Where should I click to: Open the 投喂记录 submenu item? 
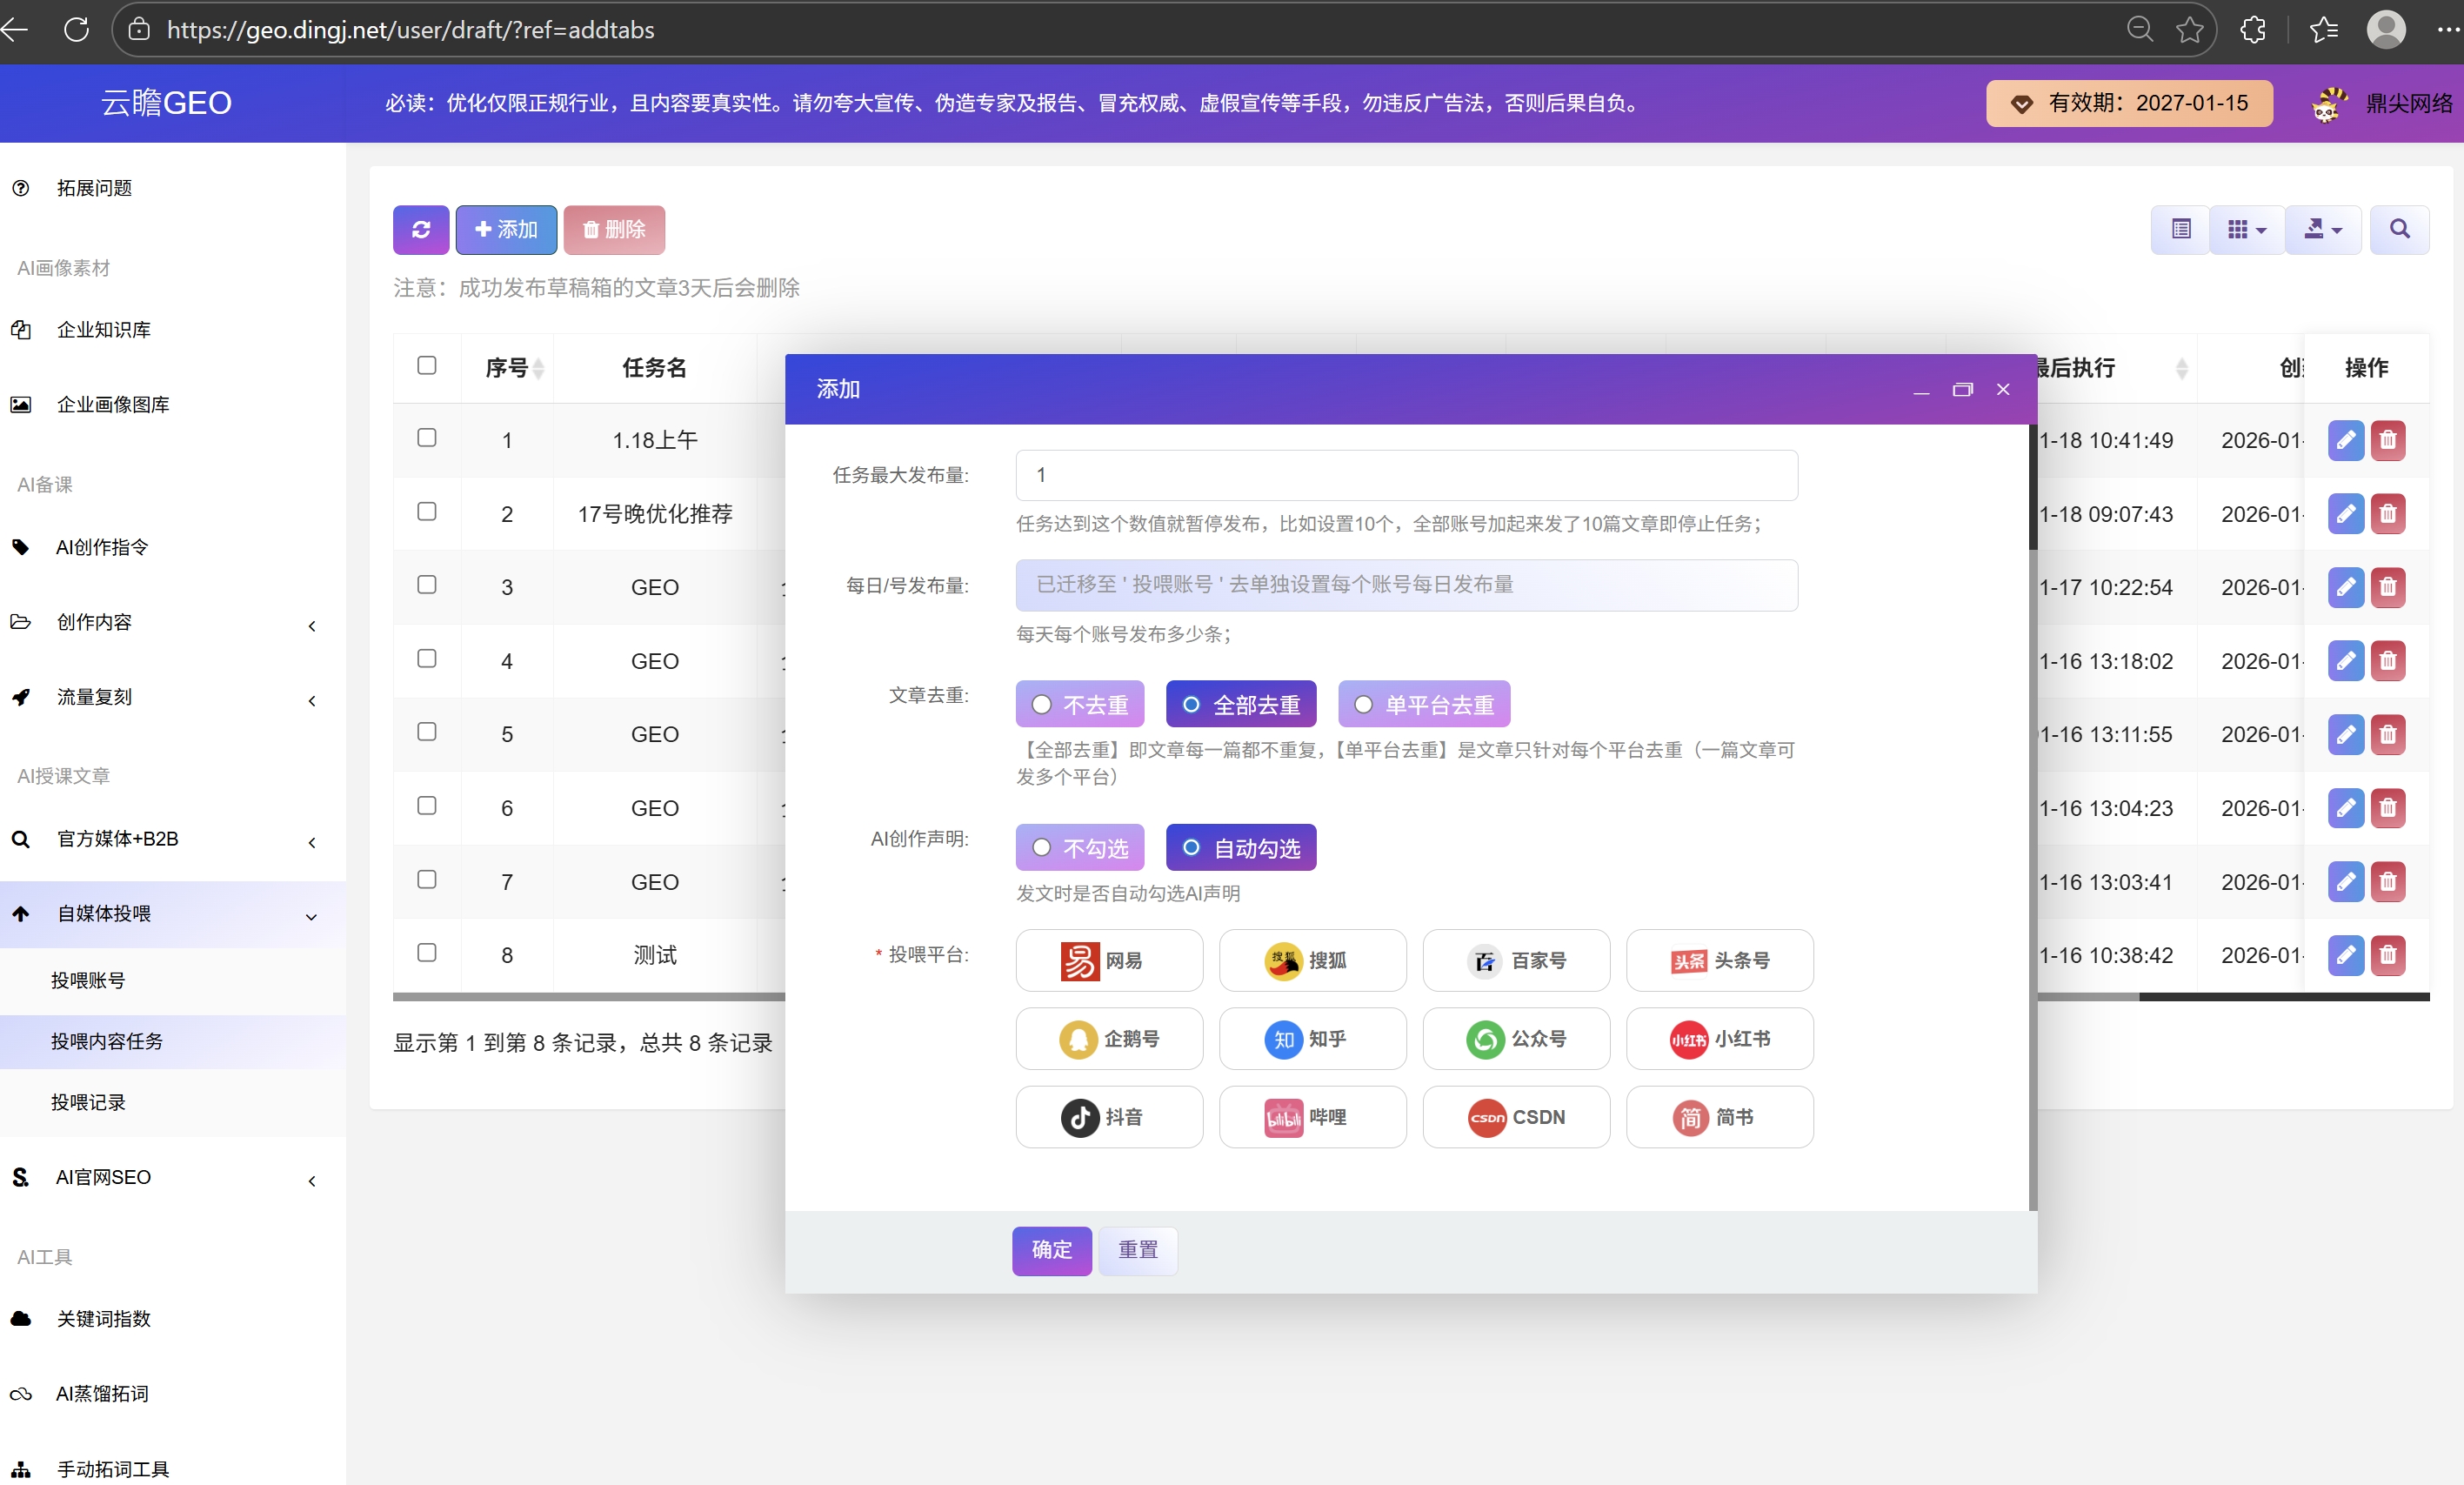point(88,1102)
